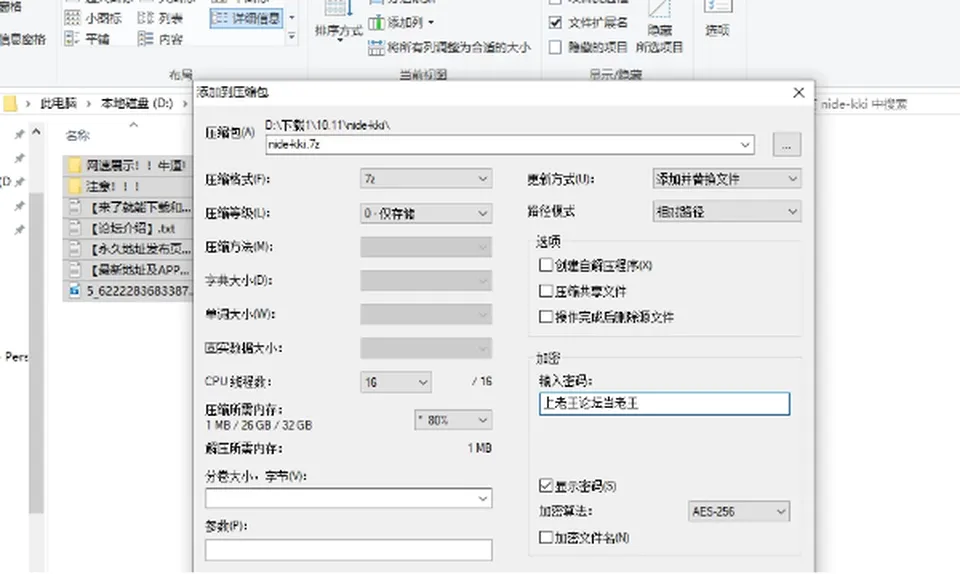Select the 平铺 tiles layout
Image resolution: width=960 pixels, height=574 pixels.
point(88,39)
